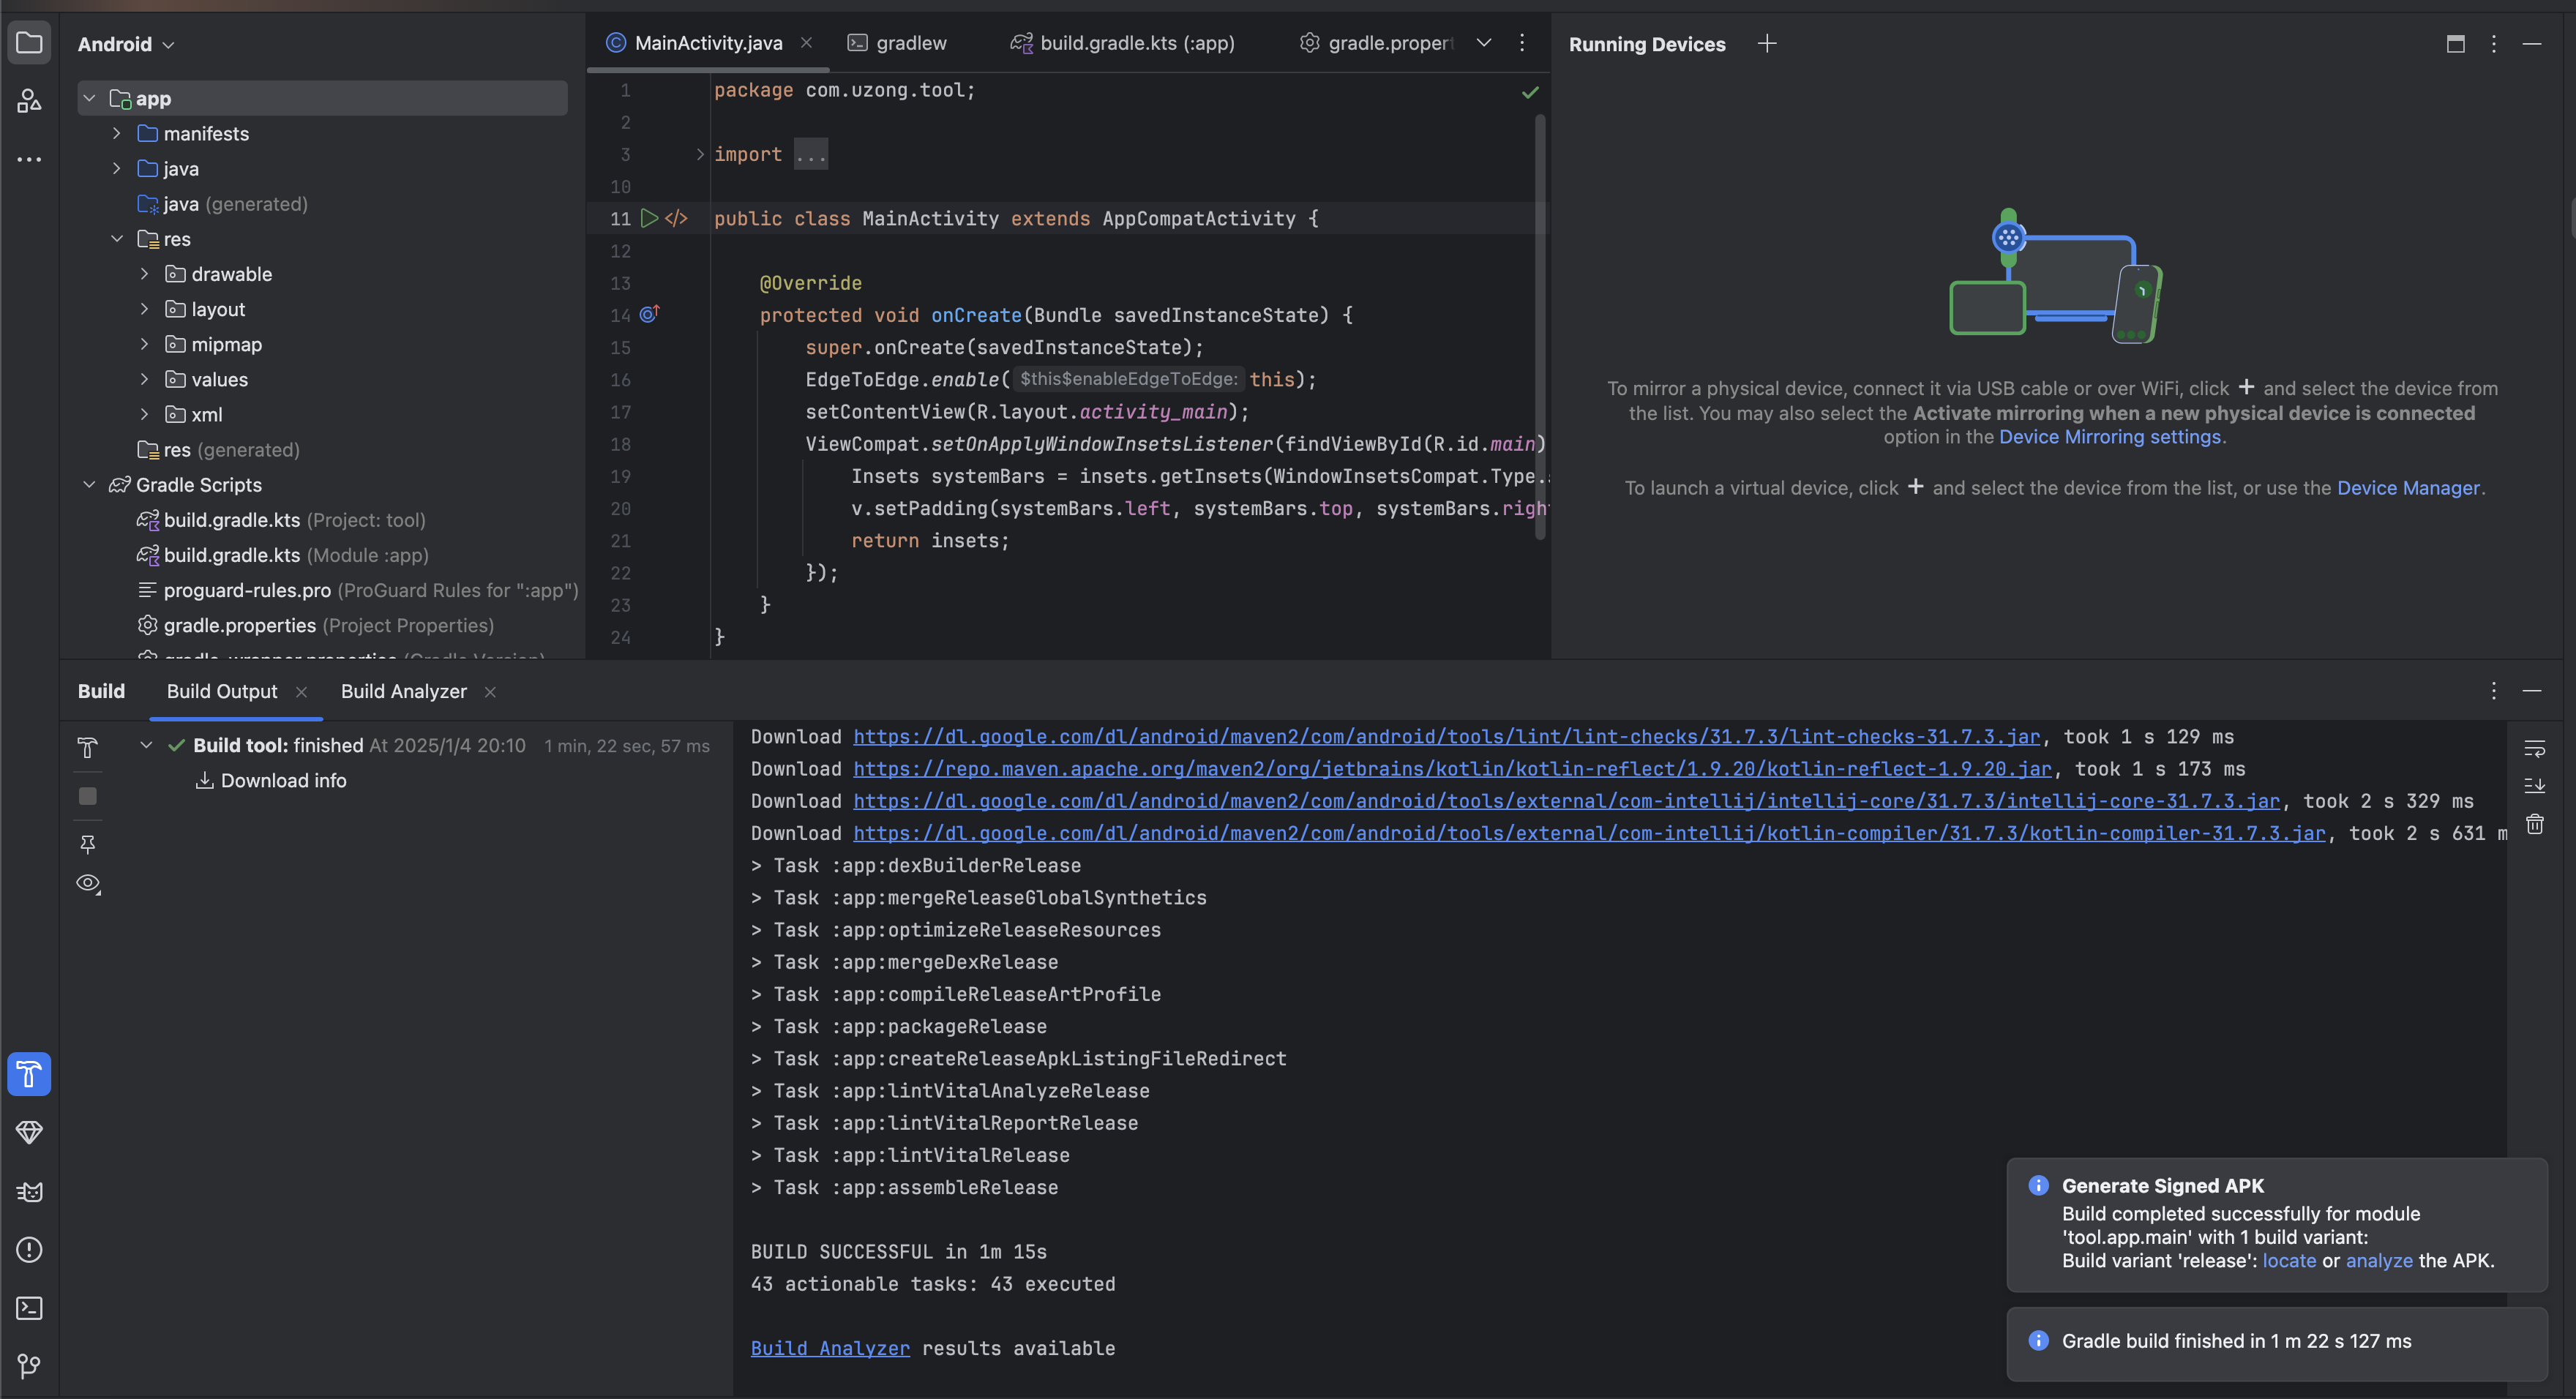The image size is (2576, 1399).
Task: Open the Terminal tool window
Action: 29,1308
